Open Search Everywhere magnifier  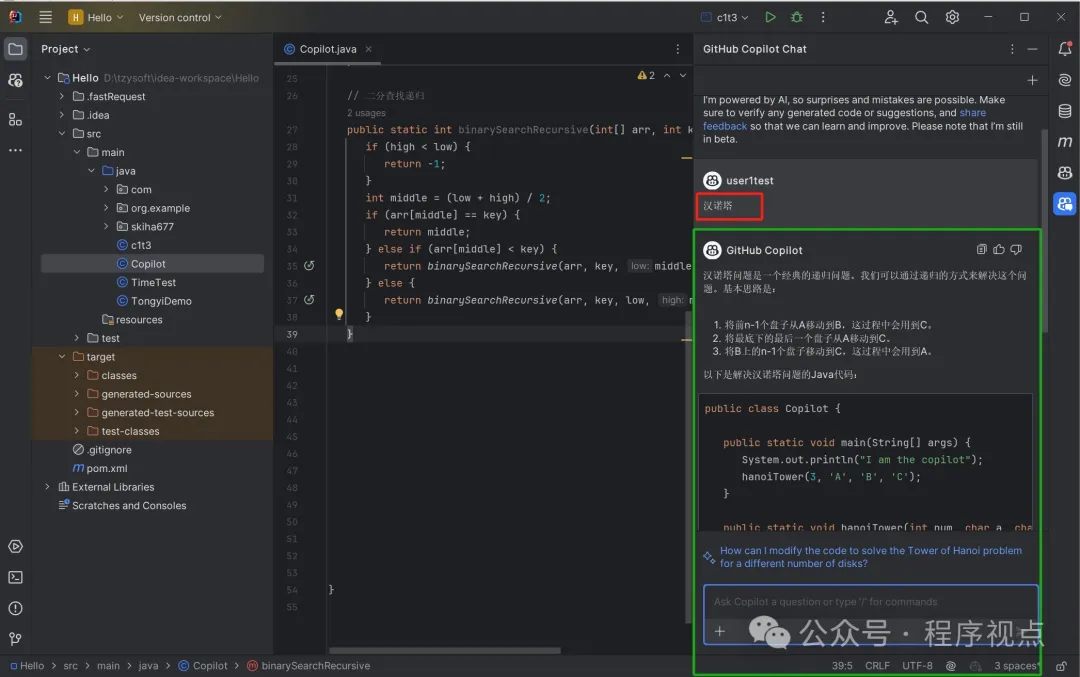(922, 17)
